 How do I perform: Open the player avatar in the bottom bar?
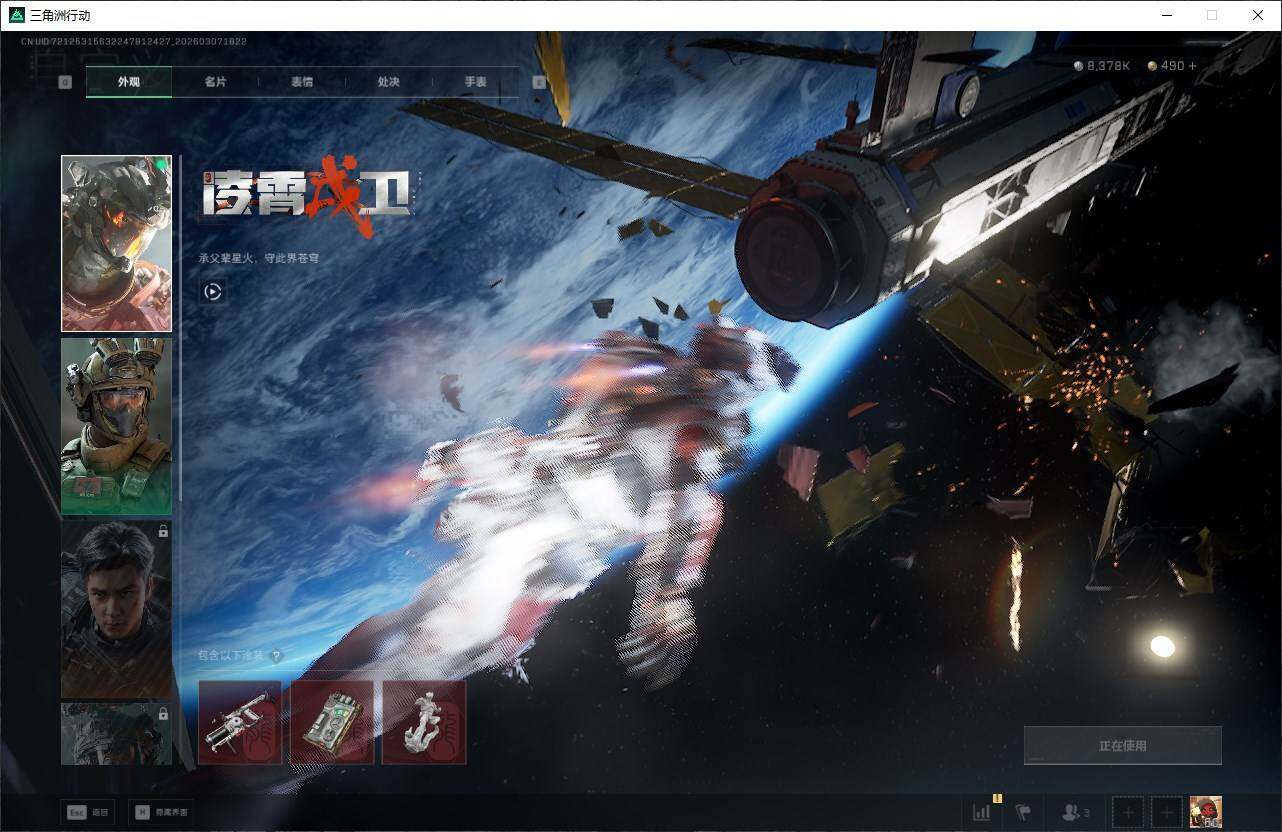[1205, 812]
